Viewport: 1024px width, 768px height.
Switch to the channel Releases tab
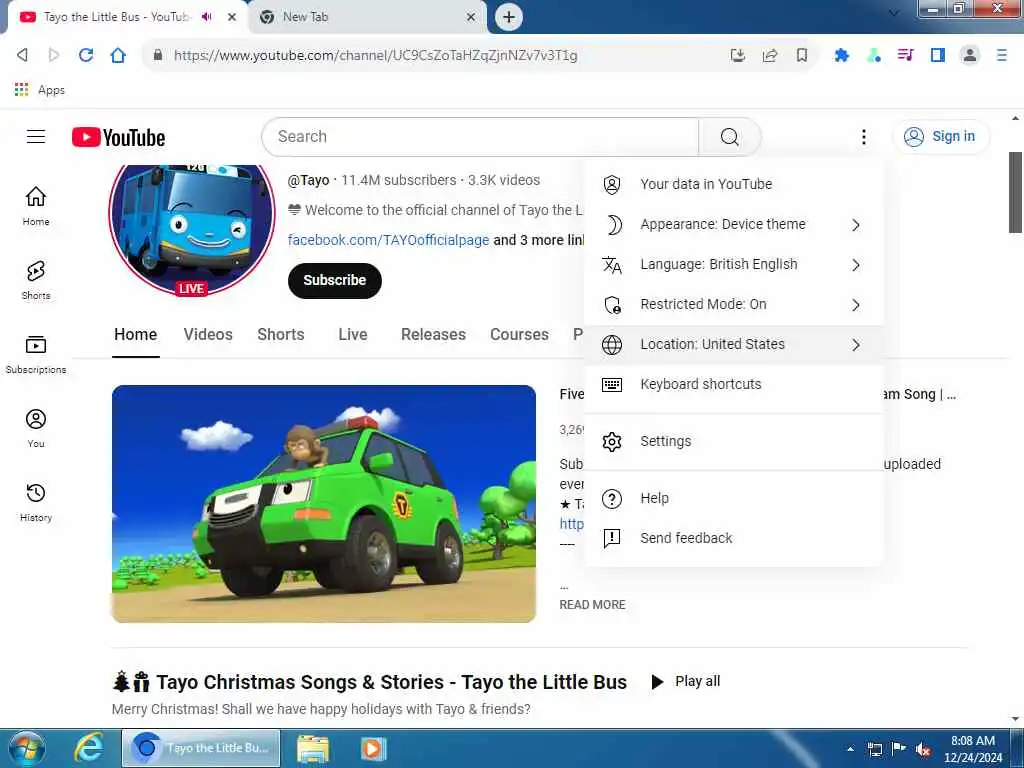(433, 334)
